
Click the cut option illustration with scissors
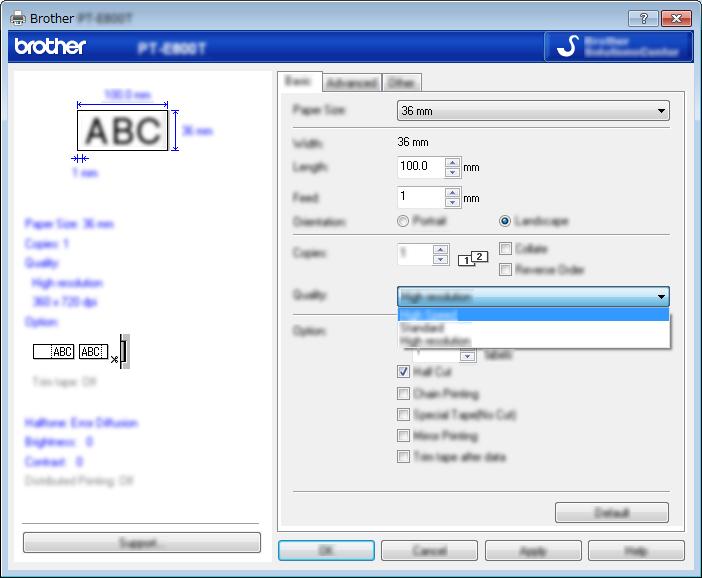[81, 352]
